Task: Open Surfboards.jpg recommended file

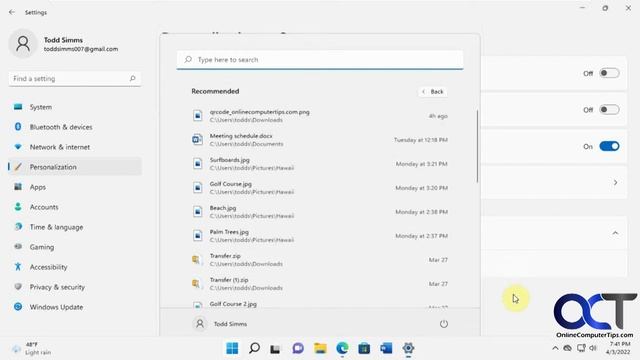Action: [320, 164]
